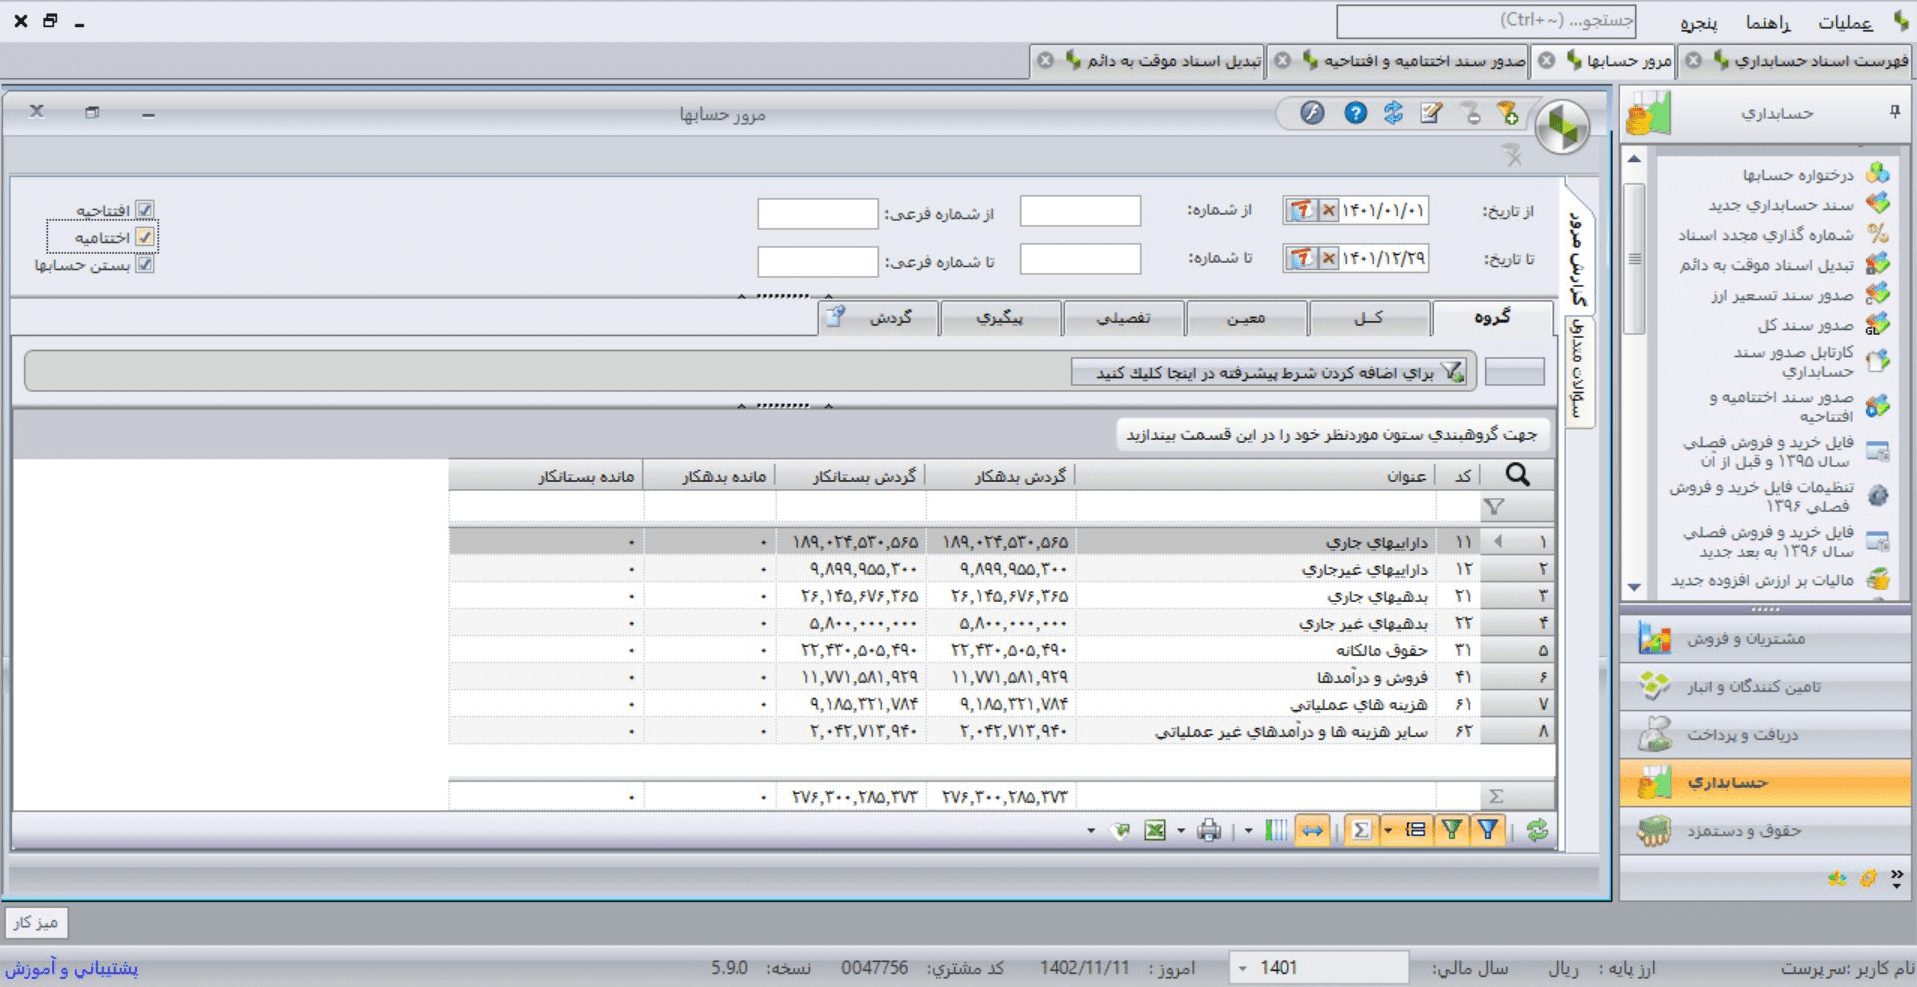Viewport: 1917px width, 987px height.
Task: Toggle the sigma summation button in grid toolbar
Action: (x=1360, y=830)
